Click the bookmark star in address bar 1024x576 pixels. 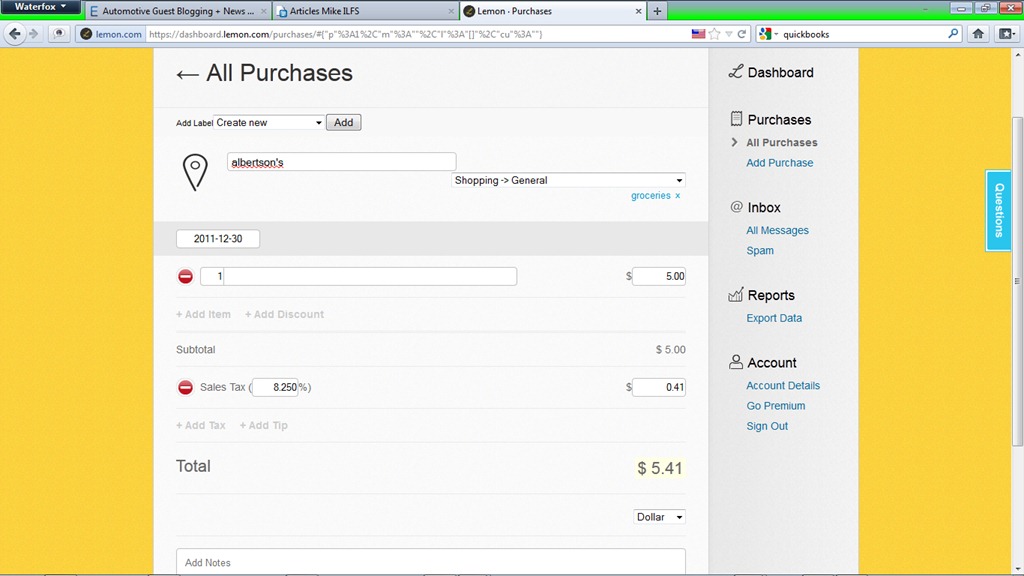pos(714,34)
